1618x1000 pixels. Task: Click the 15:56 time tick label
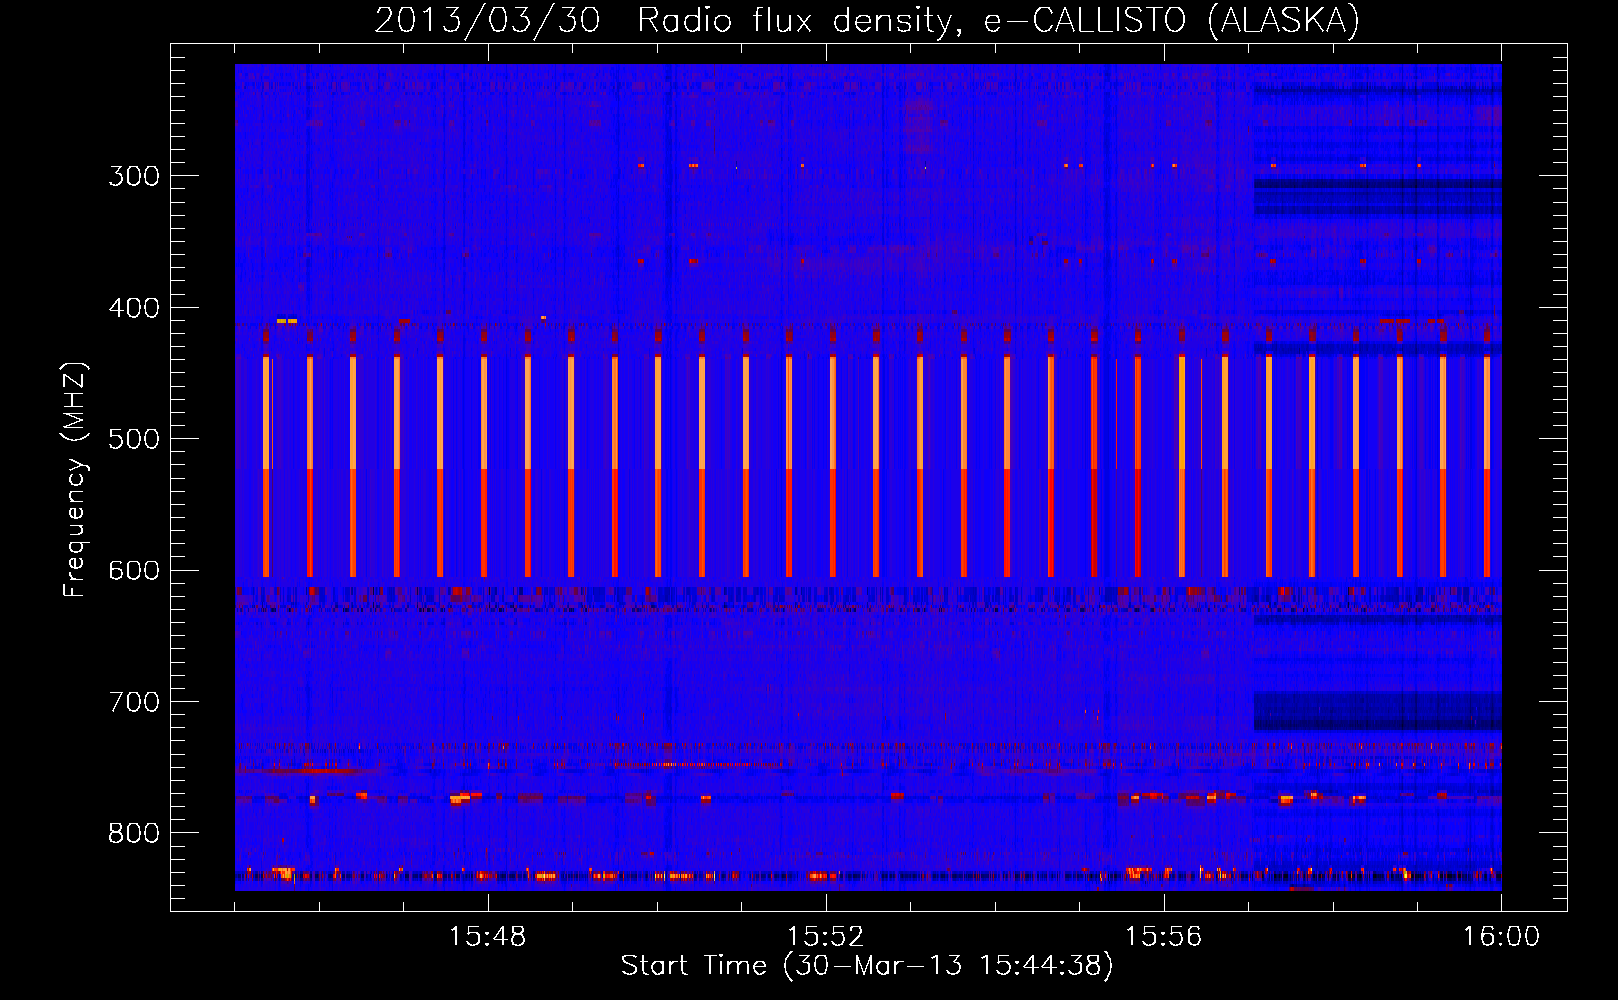click(1163, 937)
